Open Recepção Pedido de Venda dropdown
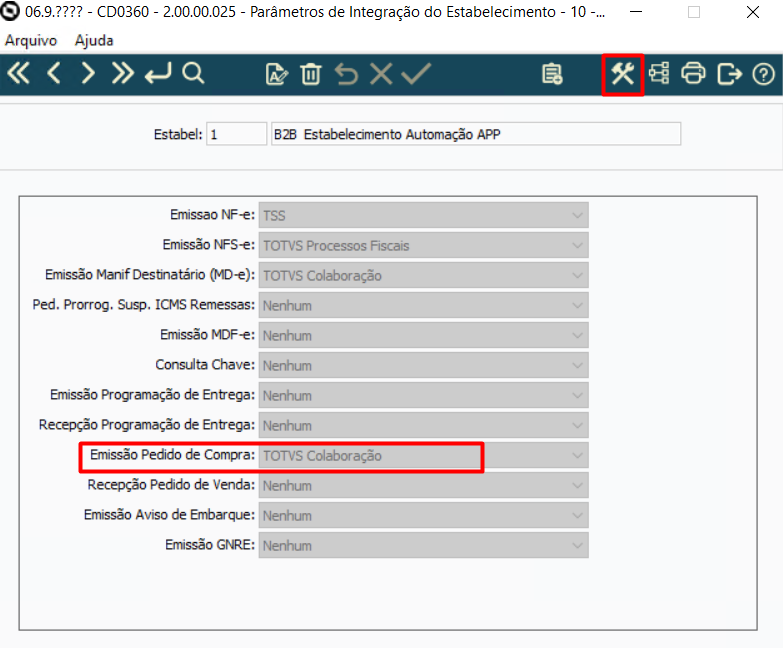The width and height of the screenshot is (783, 648). coord(423,485)
